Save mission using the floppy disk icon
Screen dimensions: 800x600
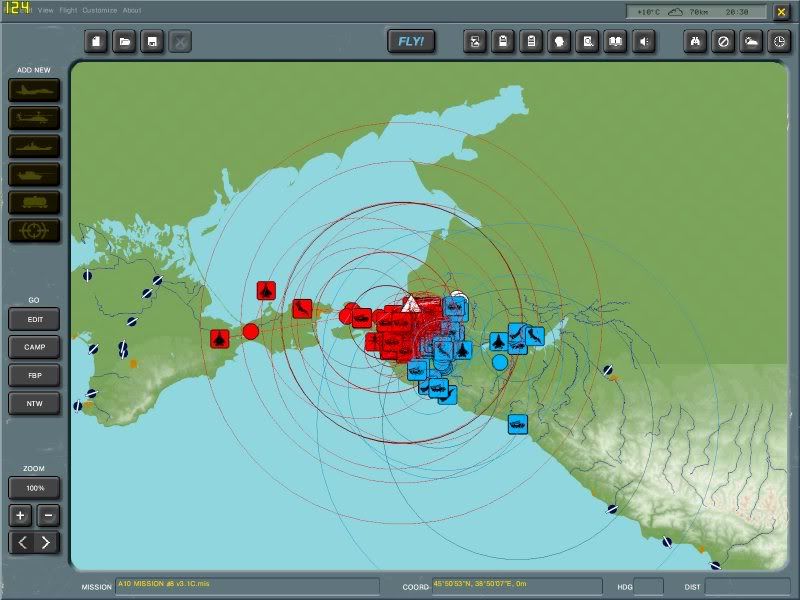click(152, 41)
